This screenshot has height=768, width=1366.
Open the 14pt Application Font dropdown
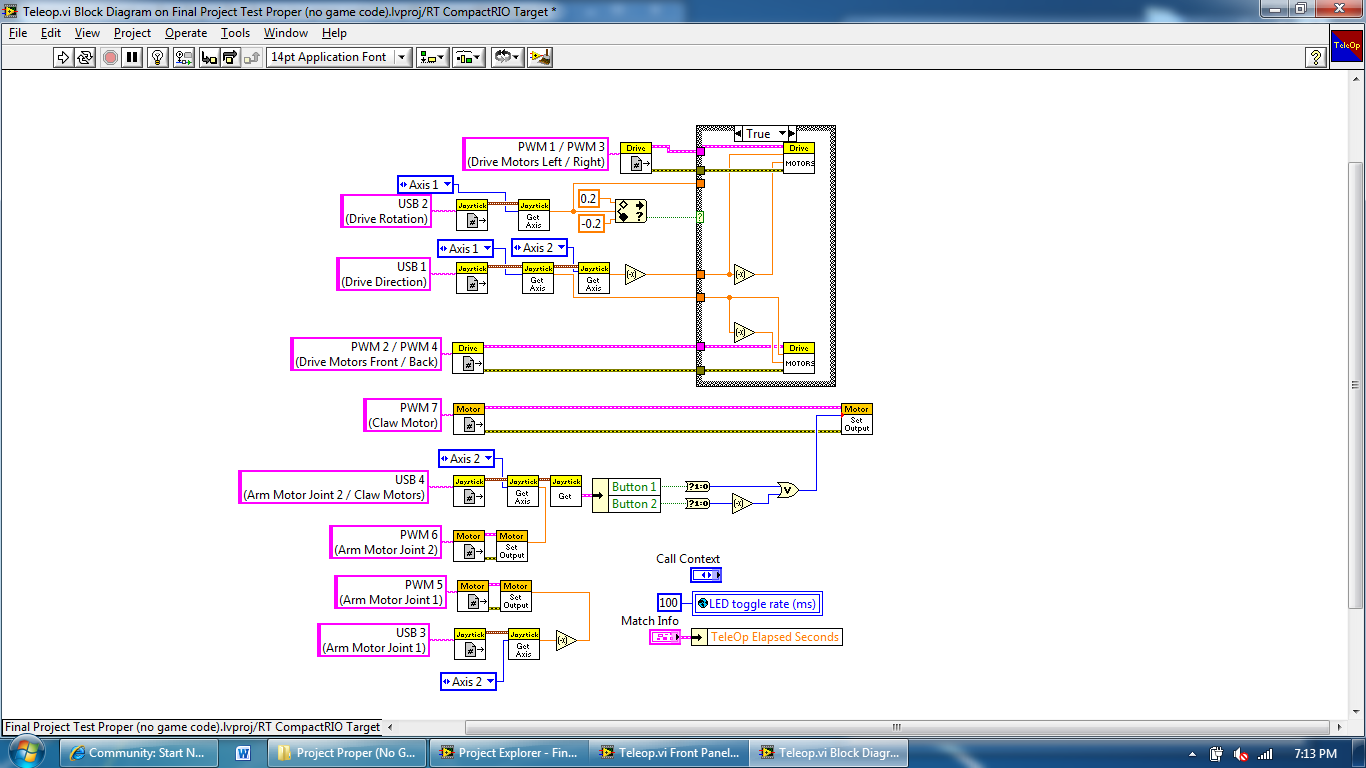pyautogui.click(x=339, y=57)
